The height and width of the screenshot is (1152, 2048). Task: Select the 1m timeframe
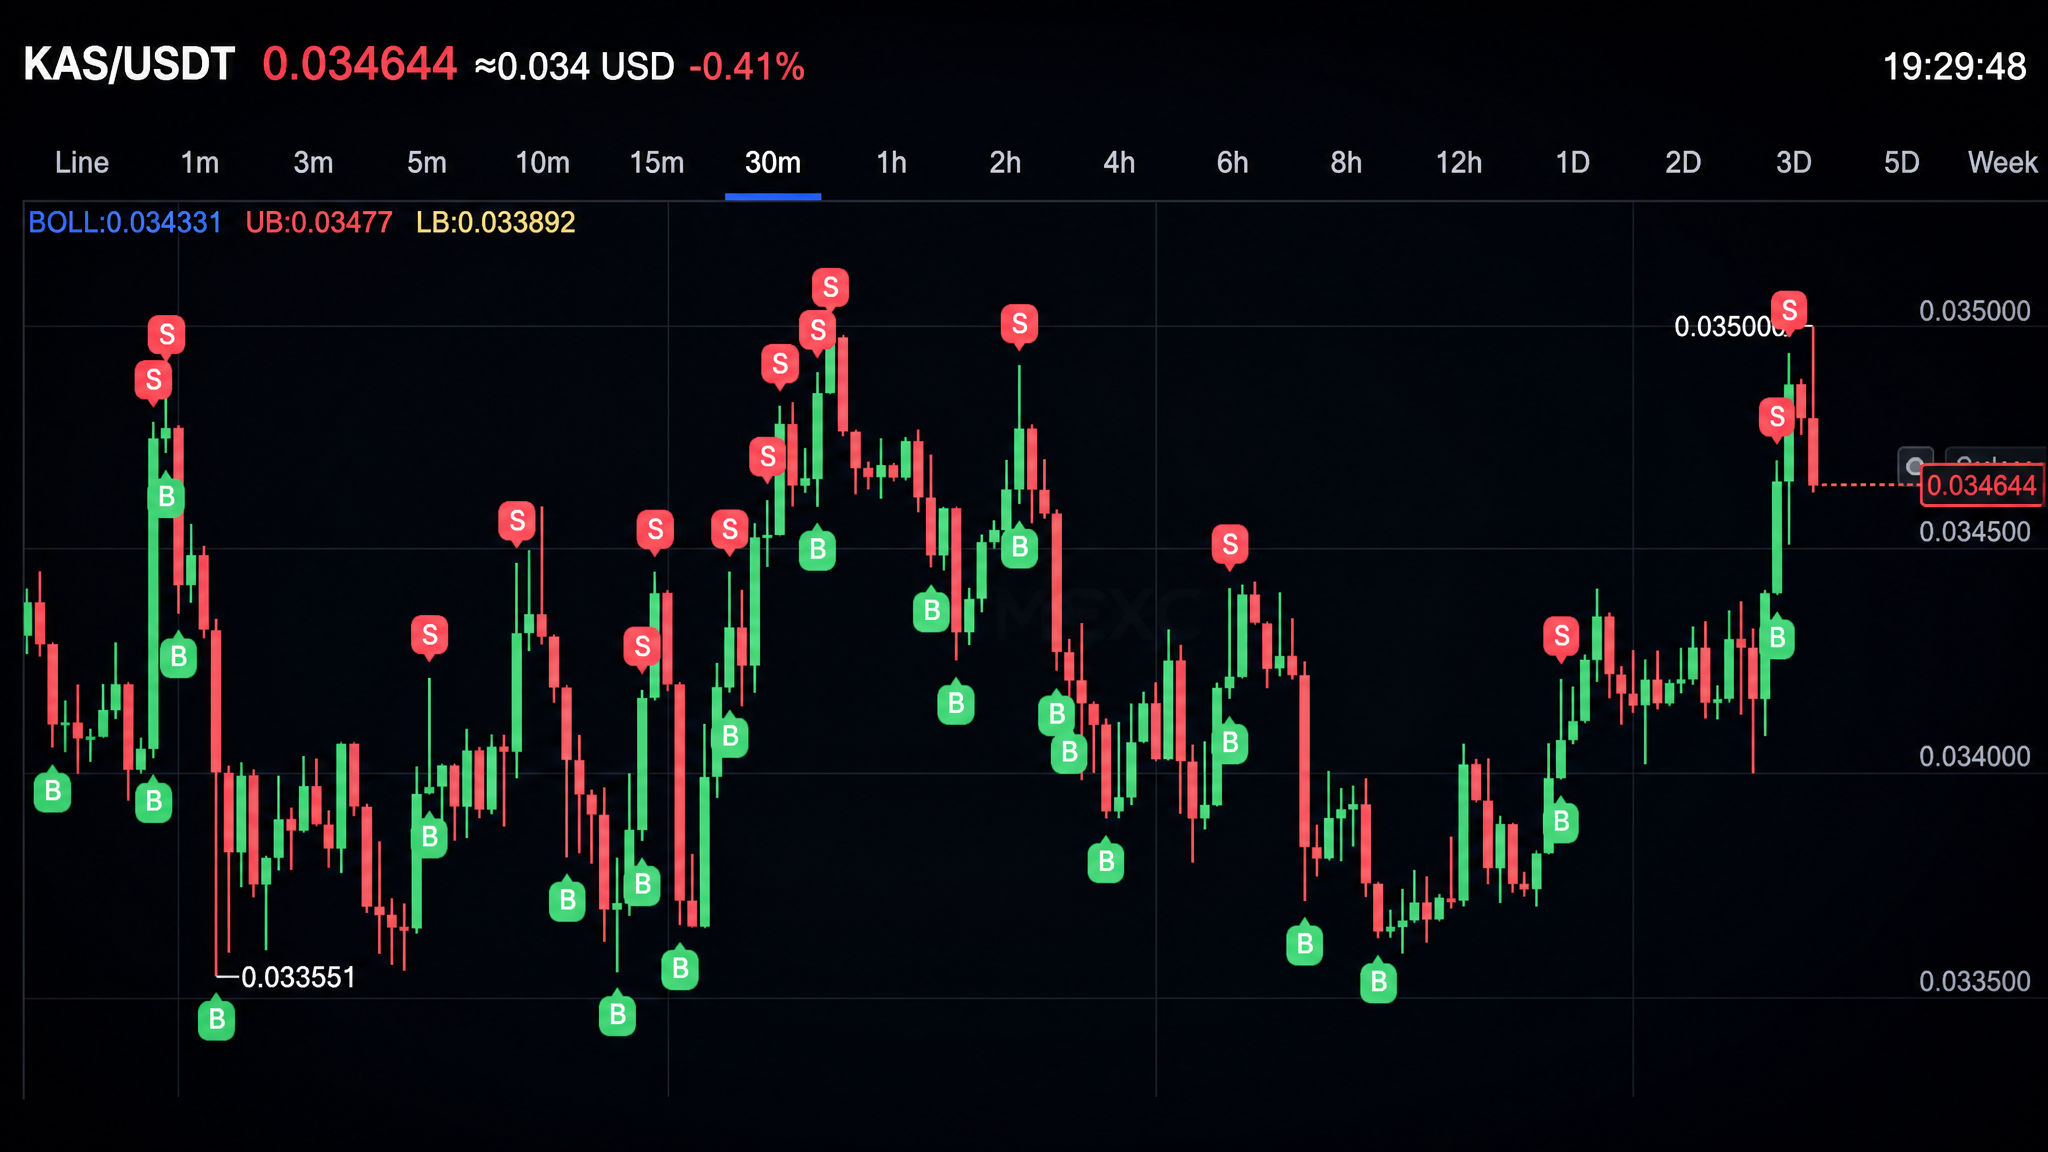tap(199, 162)
